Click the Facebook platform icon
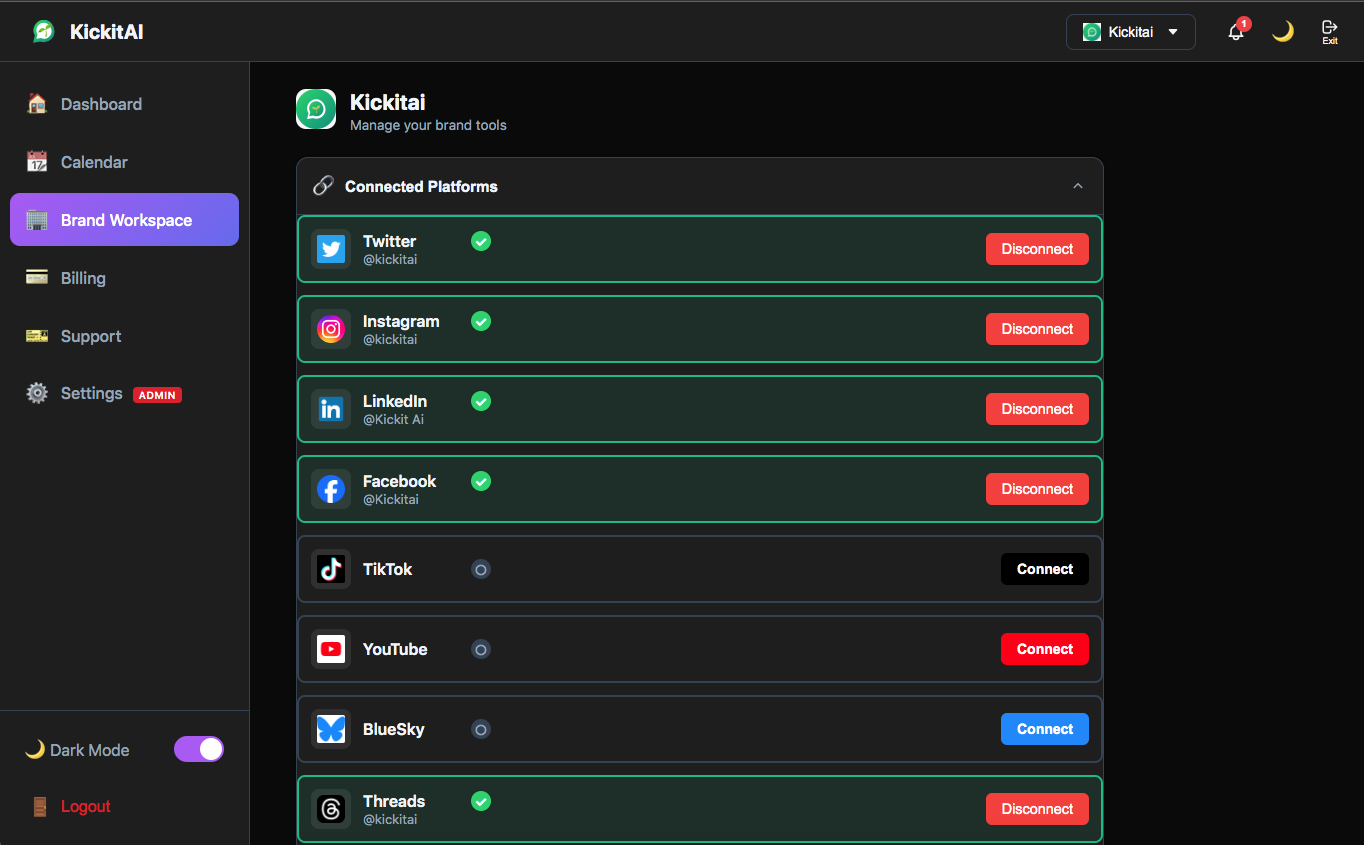Image resolution: width=1364 pixels, height=845 pixels. 330,489
